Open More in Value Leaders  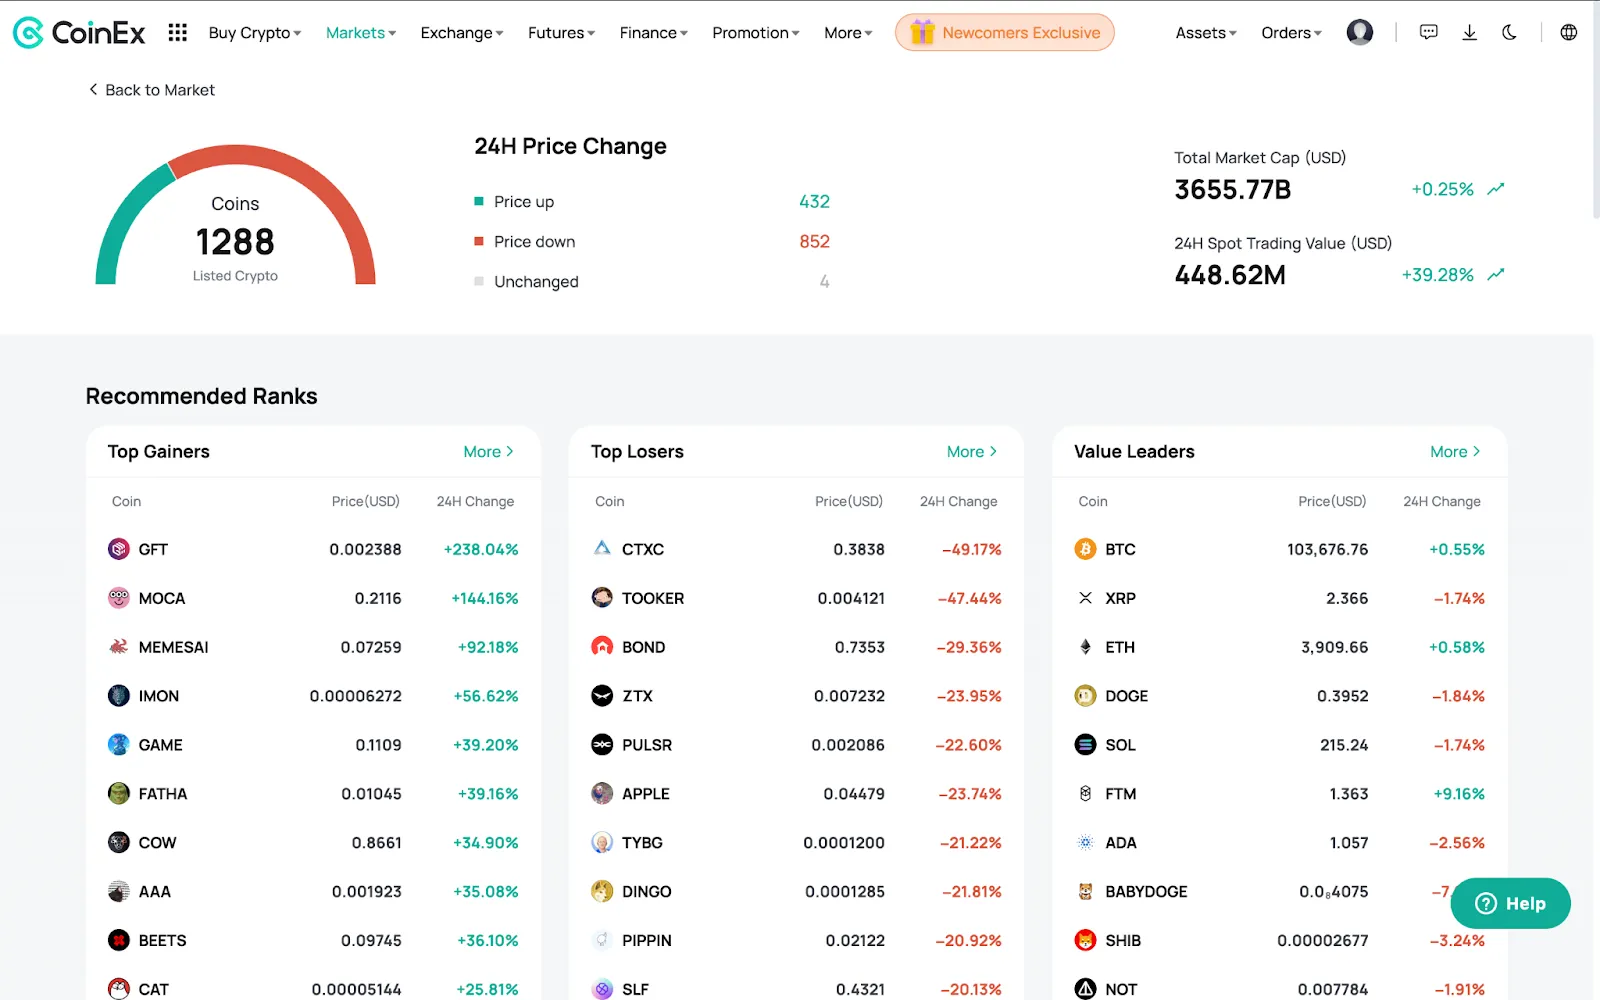[1455, 452]
